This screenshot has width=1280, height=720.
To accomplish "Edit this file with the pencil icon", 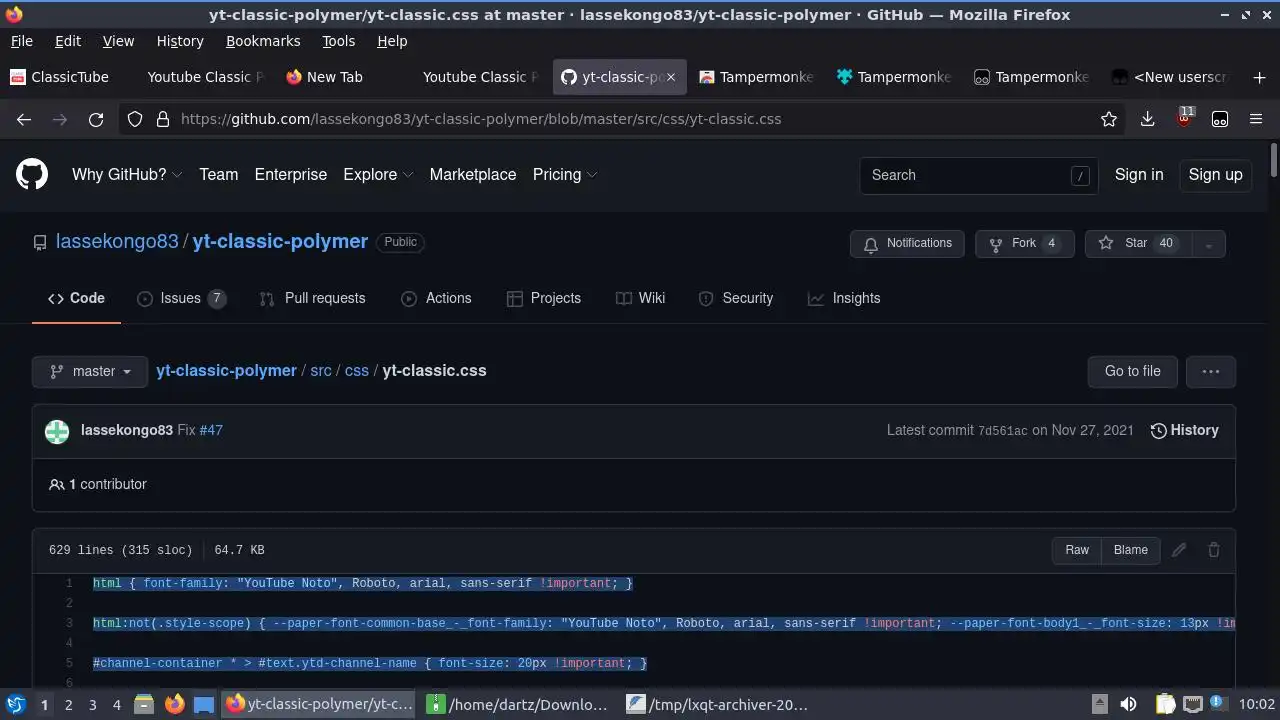I will pyautogui.click(x=1179, y=550).
